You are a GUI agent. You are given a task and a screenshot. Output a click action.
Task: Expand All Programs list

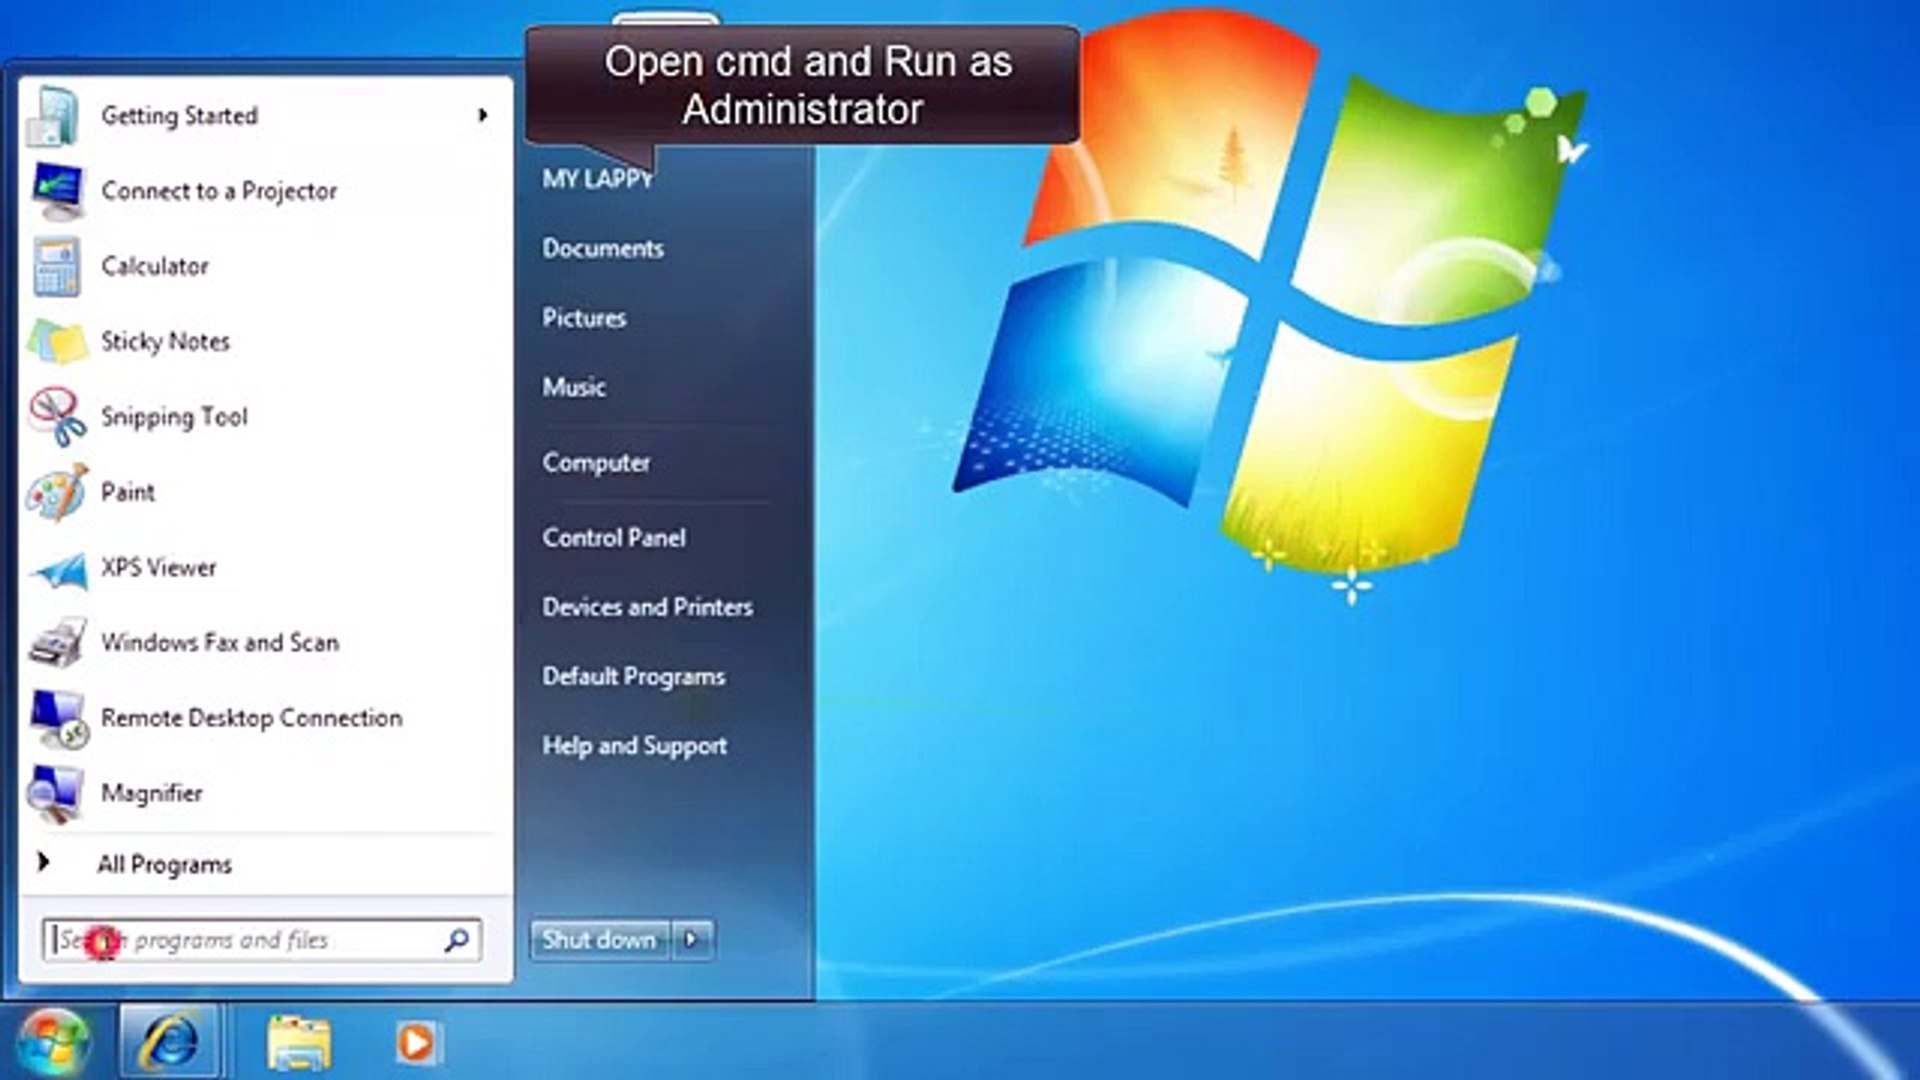pos(165,863)
